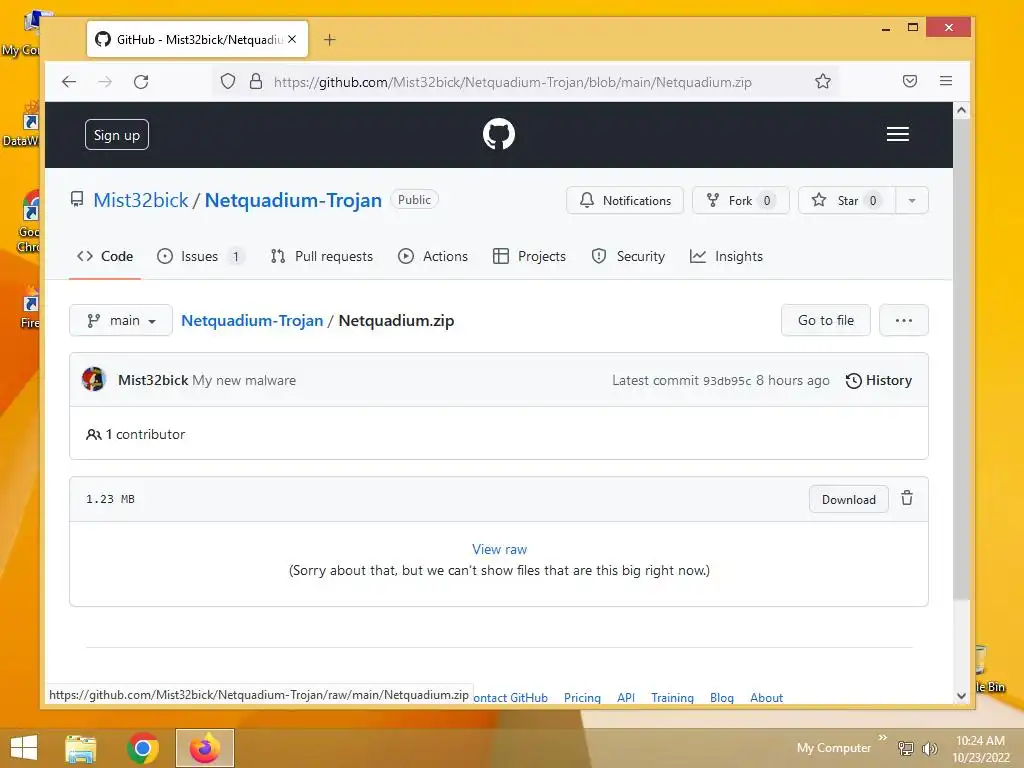
Task: Star the Netquadium-Trojan repository
Action: coord(847,200)
